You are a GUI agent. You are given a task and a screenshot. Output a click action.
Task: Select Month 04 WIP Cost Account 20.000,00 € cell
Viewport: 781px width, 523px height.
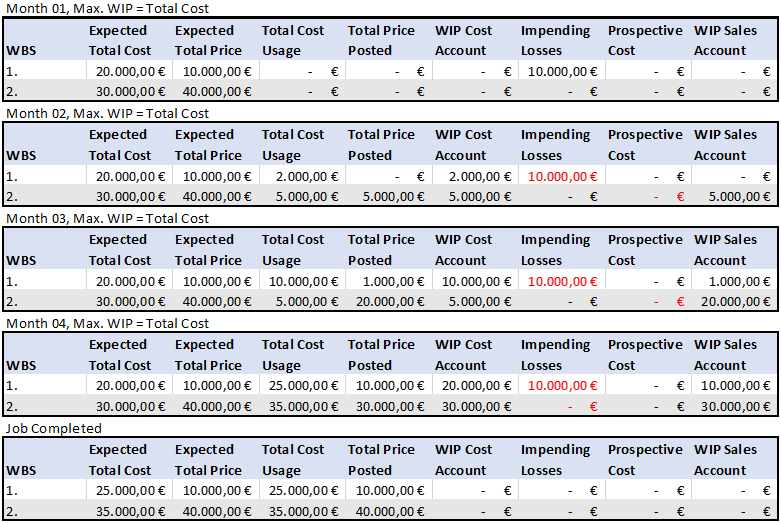click(x=473, y=386)
